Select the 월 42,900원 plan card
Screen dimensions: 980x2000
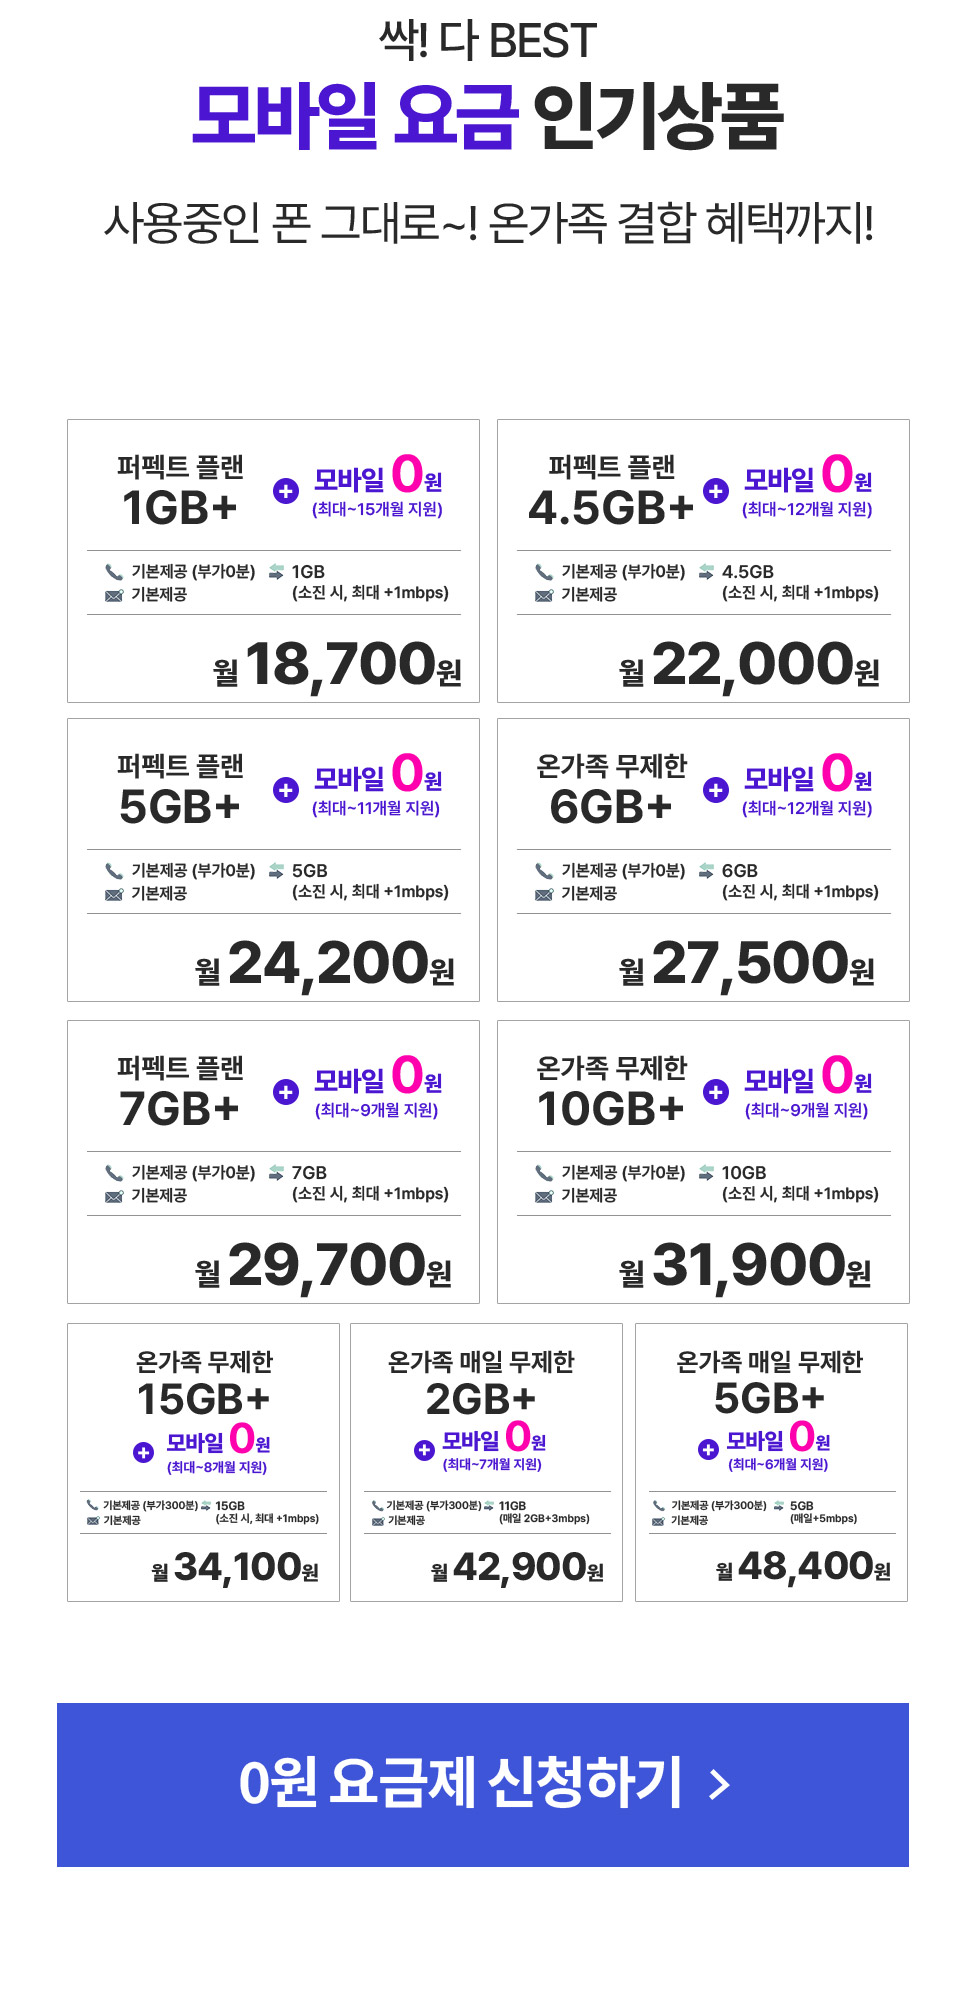click(486, 1462)
